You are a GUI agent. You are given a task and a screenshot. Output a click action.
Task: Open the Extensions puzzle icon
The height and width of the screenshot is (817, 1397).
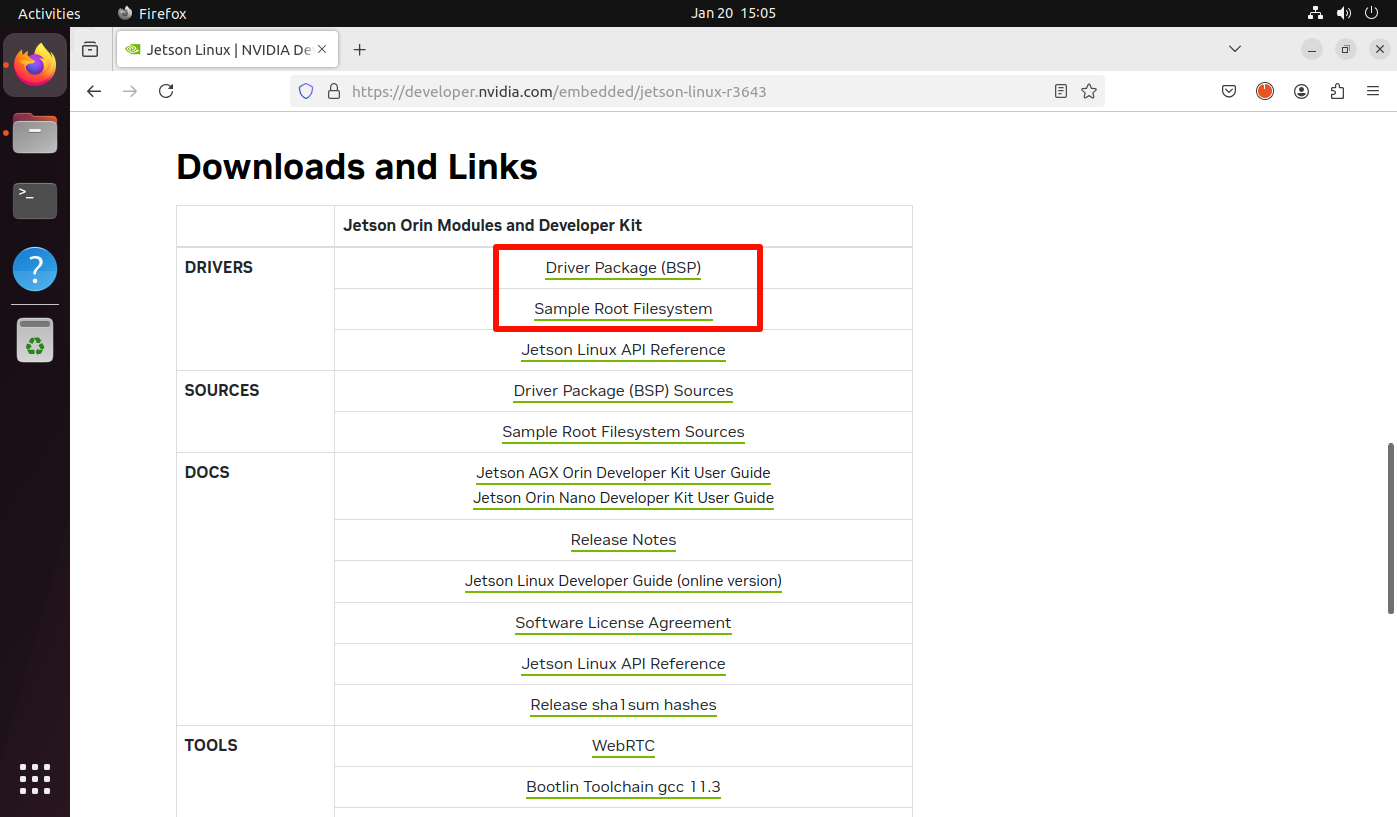click(1337, 91)
